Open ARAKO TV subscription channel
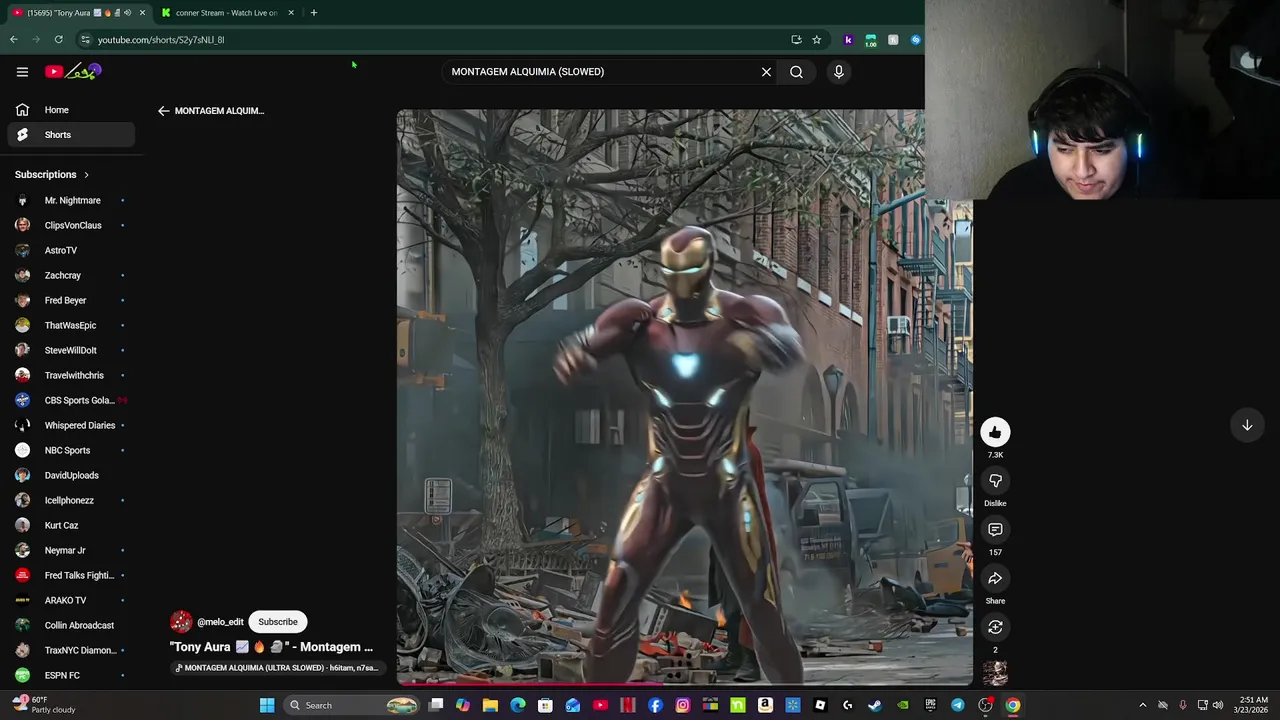The image size is (1280, 720). (x=70, y=600)
